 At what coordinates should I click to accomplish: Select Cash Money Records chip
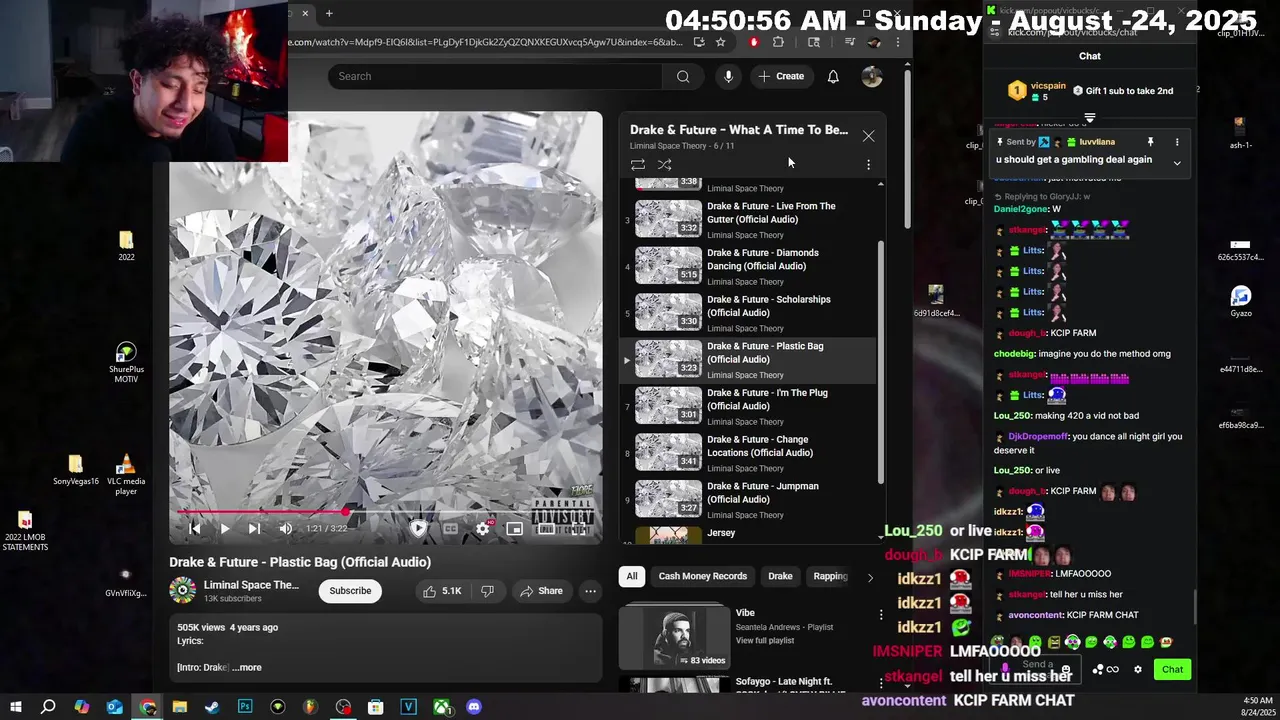(703, 576)
